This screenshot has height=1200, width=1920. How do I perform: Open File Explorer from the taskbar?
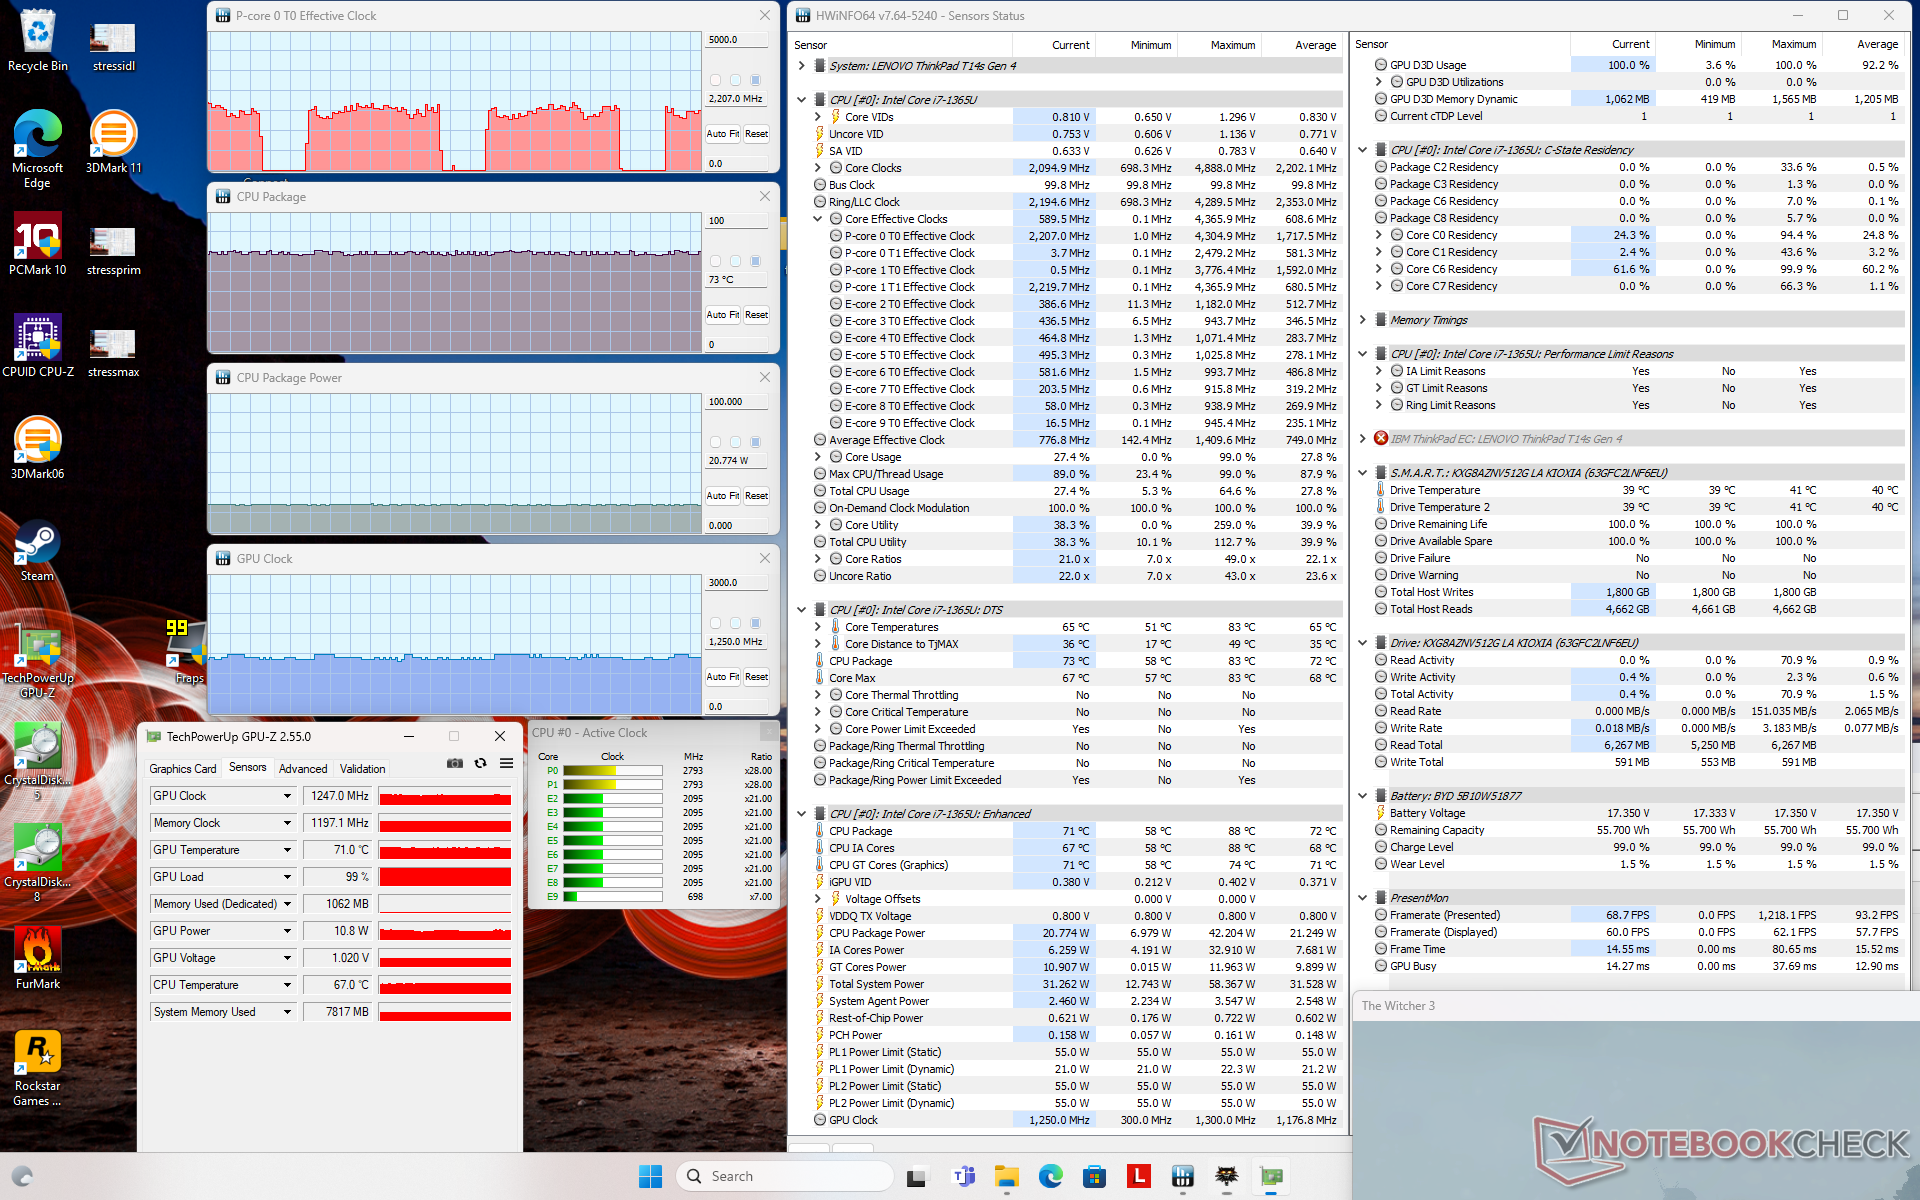(1006, 1176)
